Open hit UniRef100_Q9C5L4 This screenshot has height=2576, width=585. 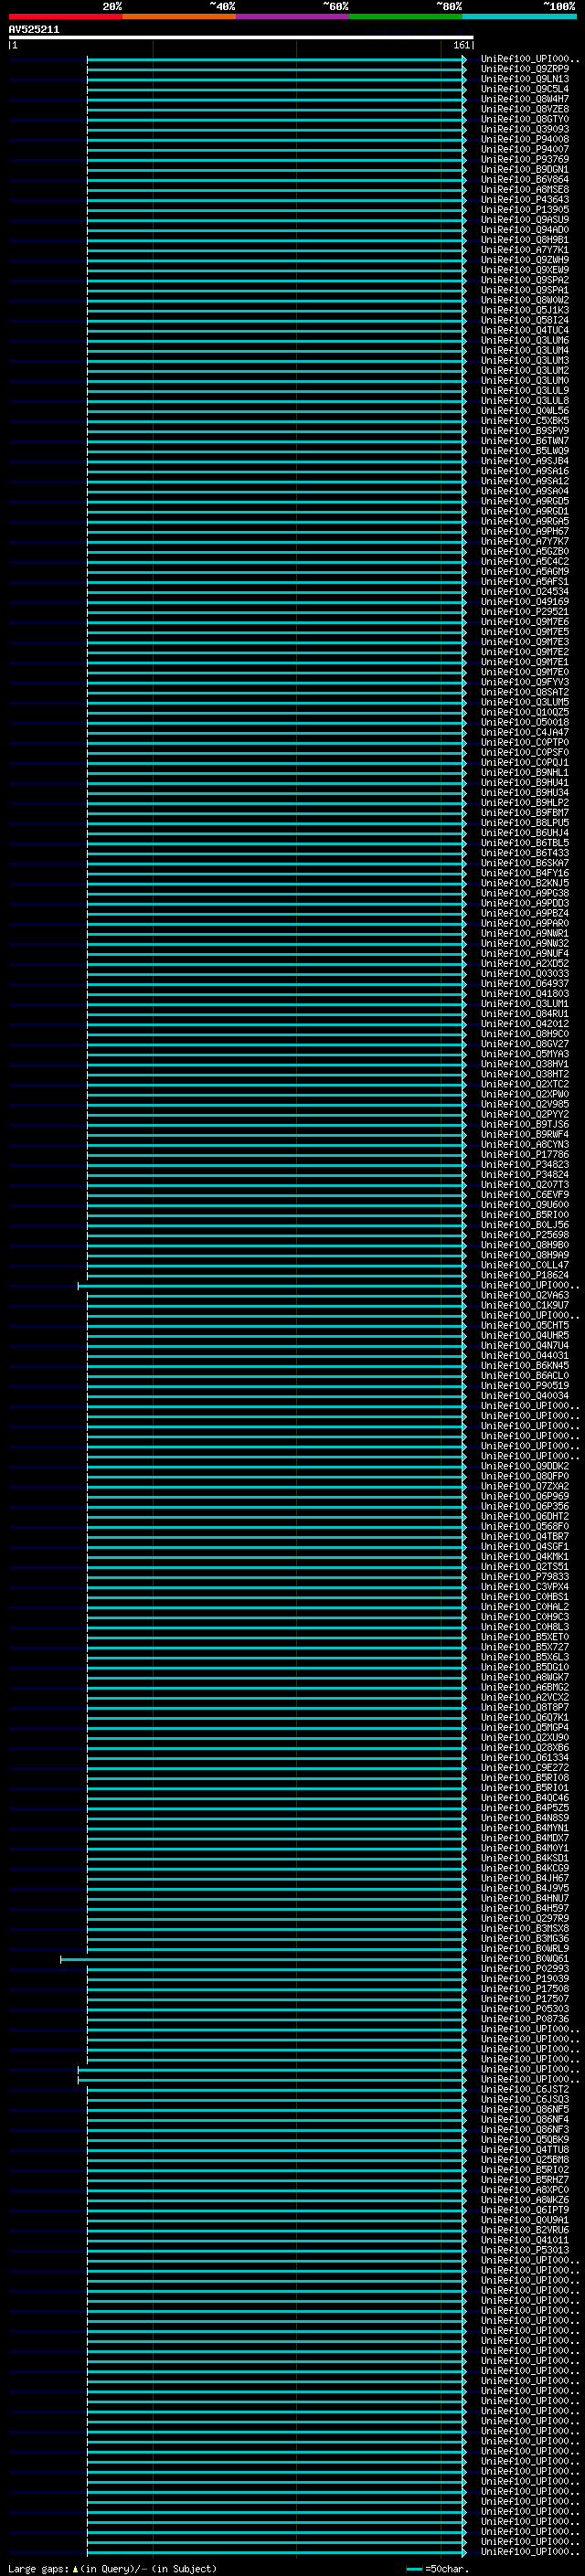525,89
